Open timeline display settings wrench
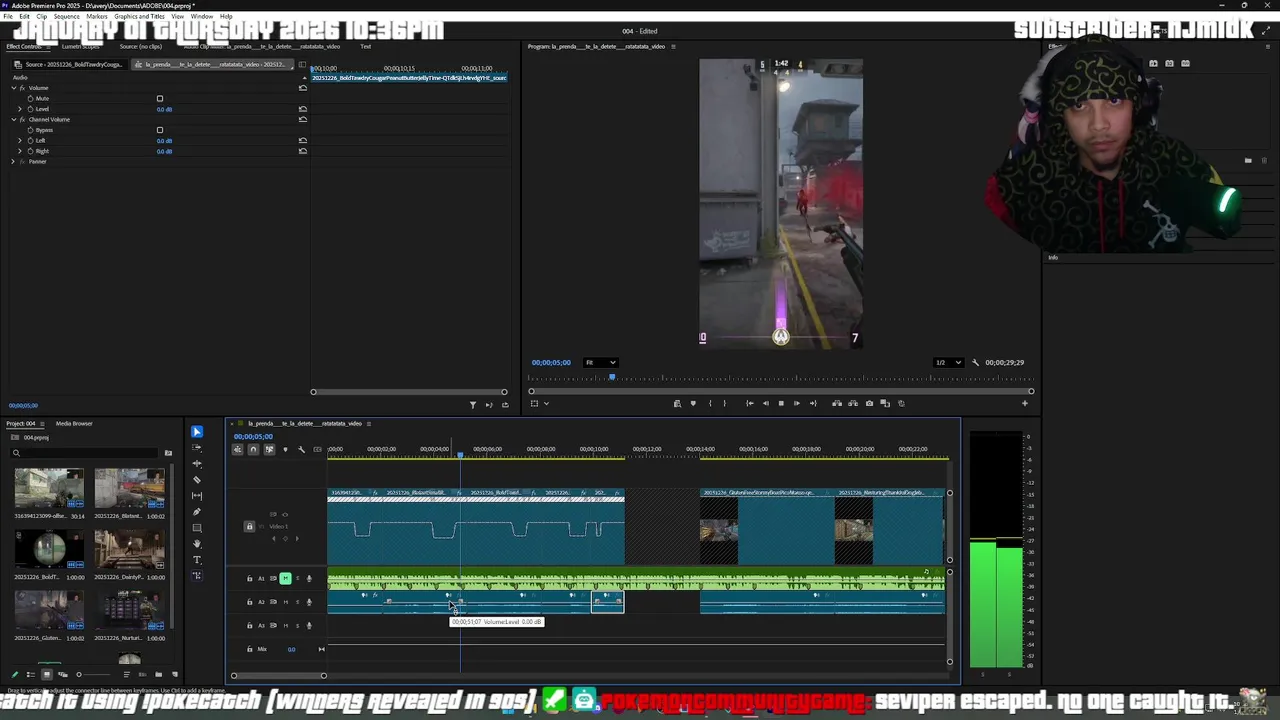 coord(301,450)
